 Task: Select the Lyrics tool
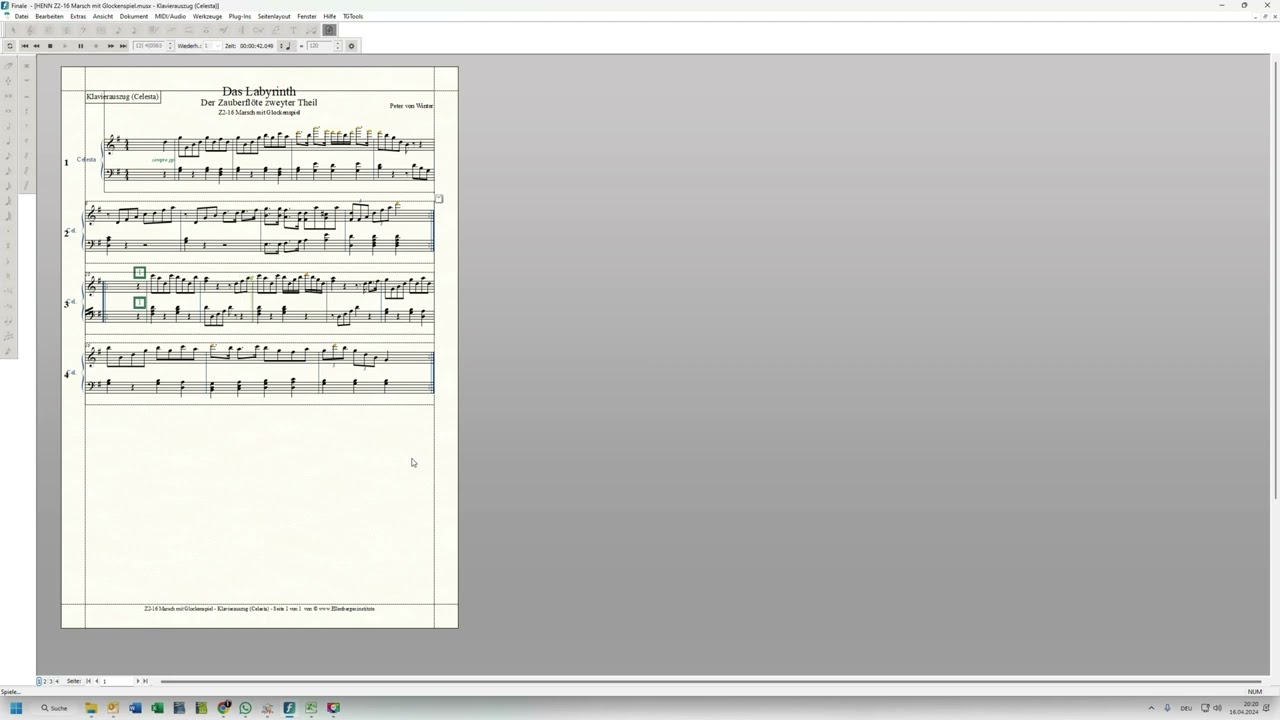276,30
